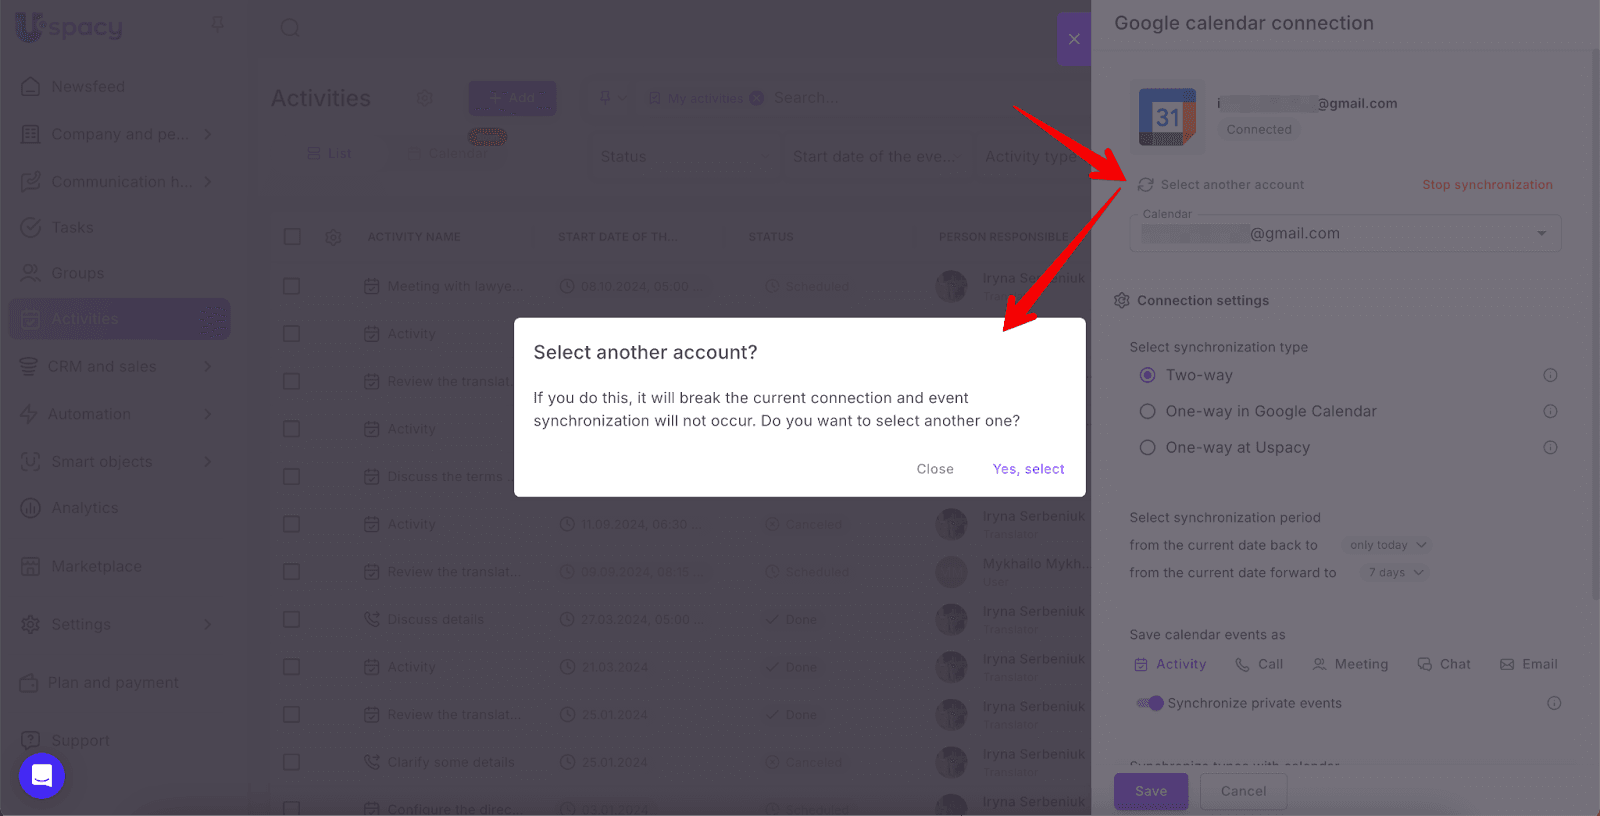The image size is (1600, 816).
Task: Click the Stop synchronization link
Action: (1487, 185)
